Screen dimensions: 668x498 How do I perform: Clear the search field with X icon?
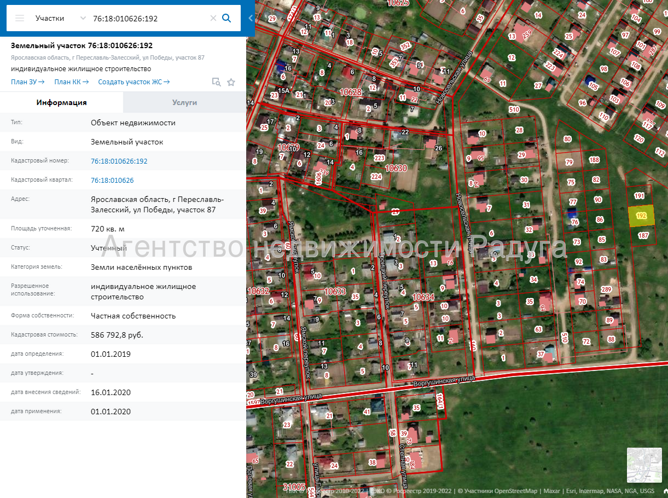pos(213,18)
